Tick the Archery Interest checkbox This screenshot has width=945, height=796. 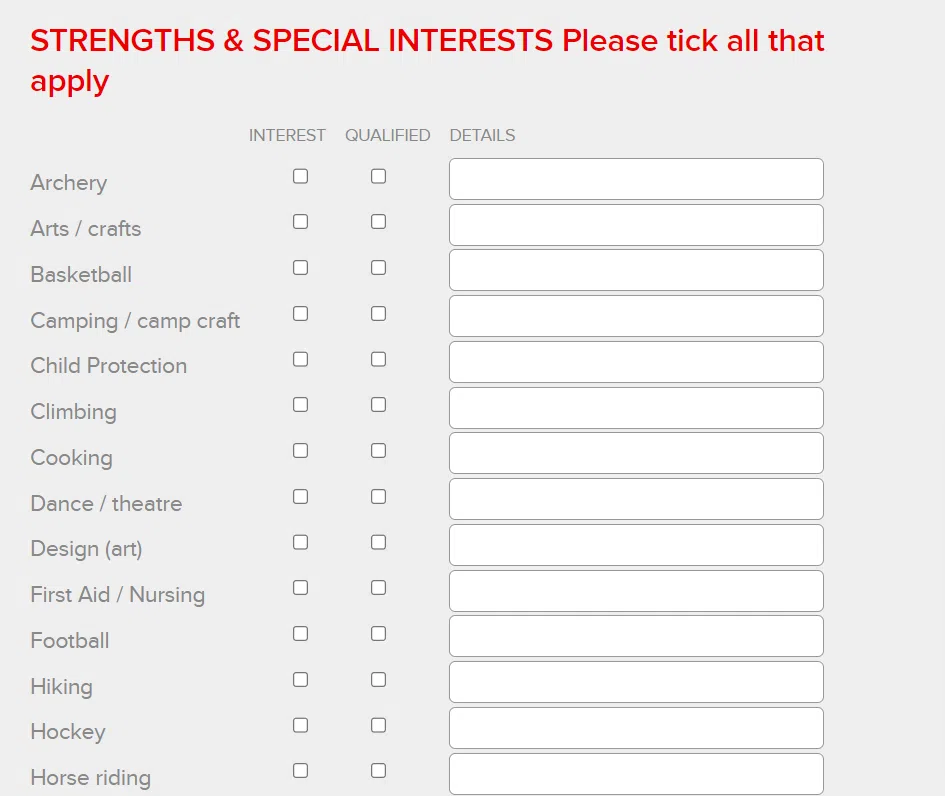(300, 176)
